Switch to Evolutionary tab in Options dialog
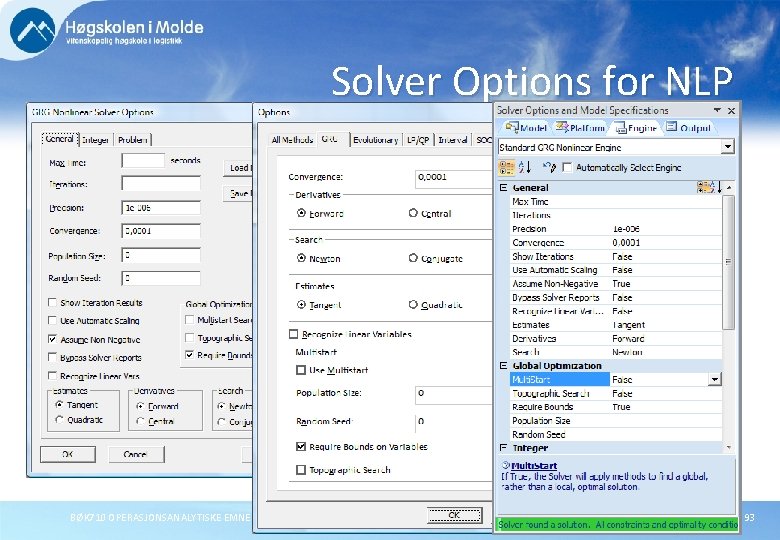This screenshot has height=540, width=780. click(376, 140)
